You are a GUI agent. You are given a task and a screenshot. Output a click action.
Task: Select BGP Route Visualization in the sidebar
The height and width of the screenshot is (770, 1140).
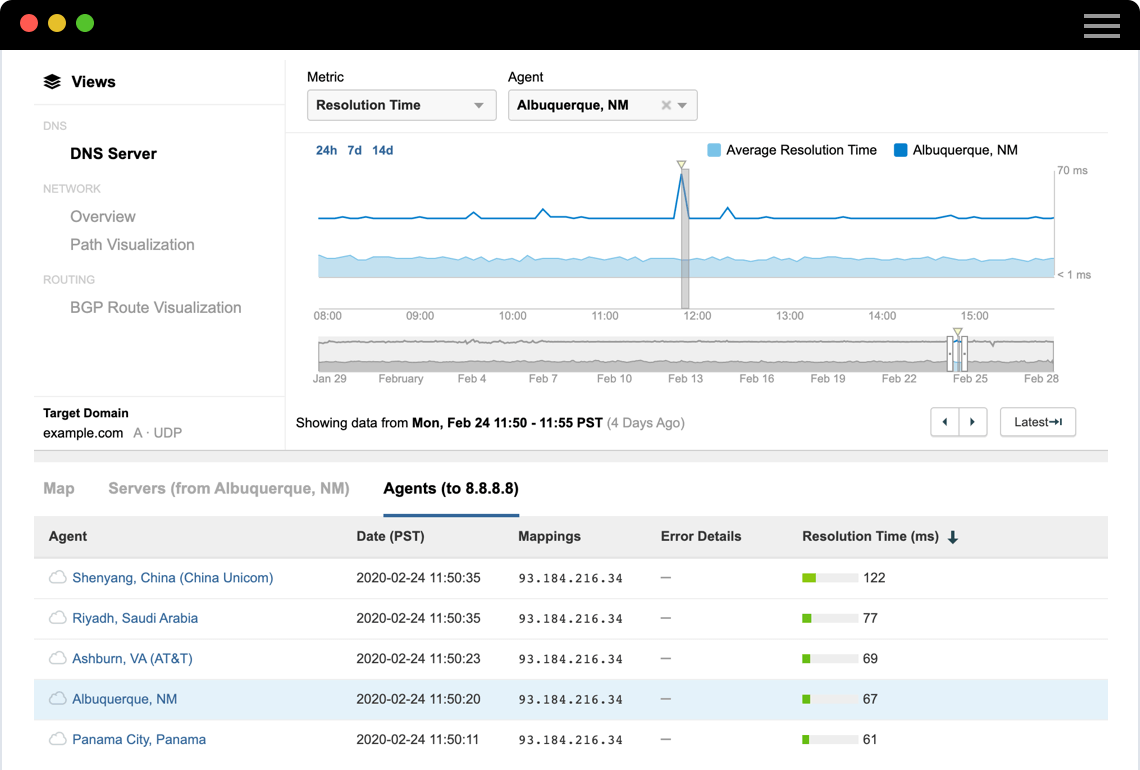(x=155, y=307)
